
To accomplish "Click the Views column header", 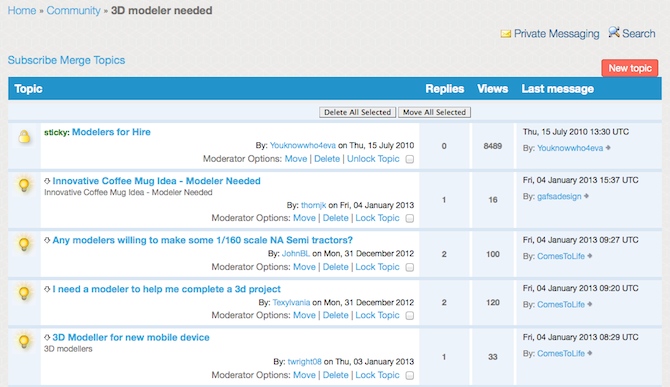I will [x=493, y=89].
